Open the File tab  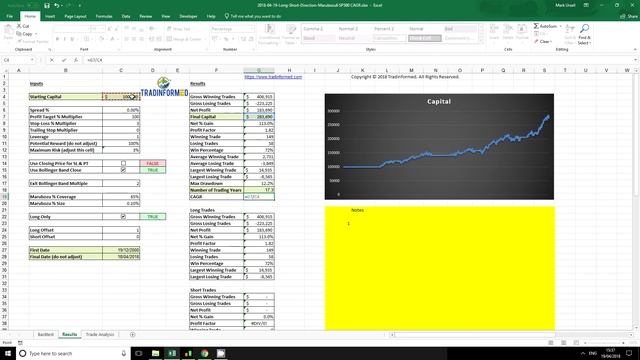[10, 16]
